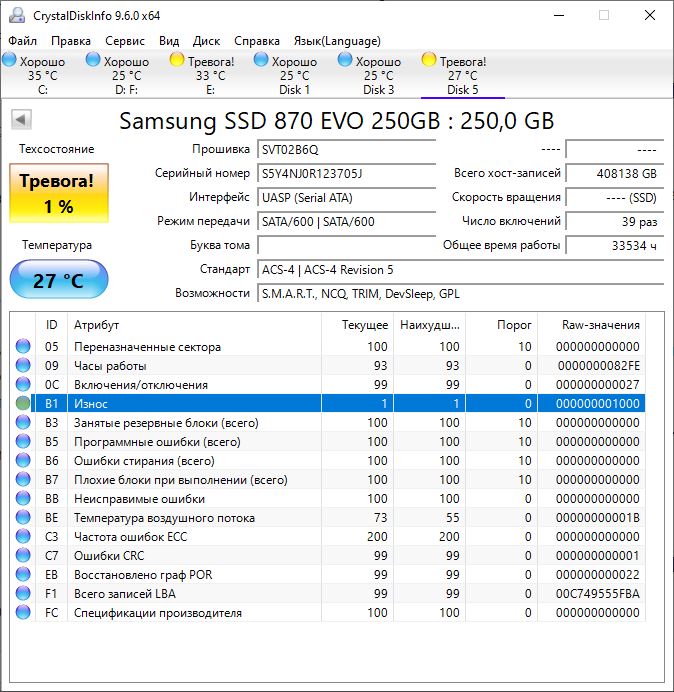
Task: Select the Переназначенные сектора attribute row
Action: [329, 346]
